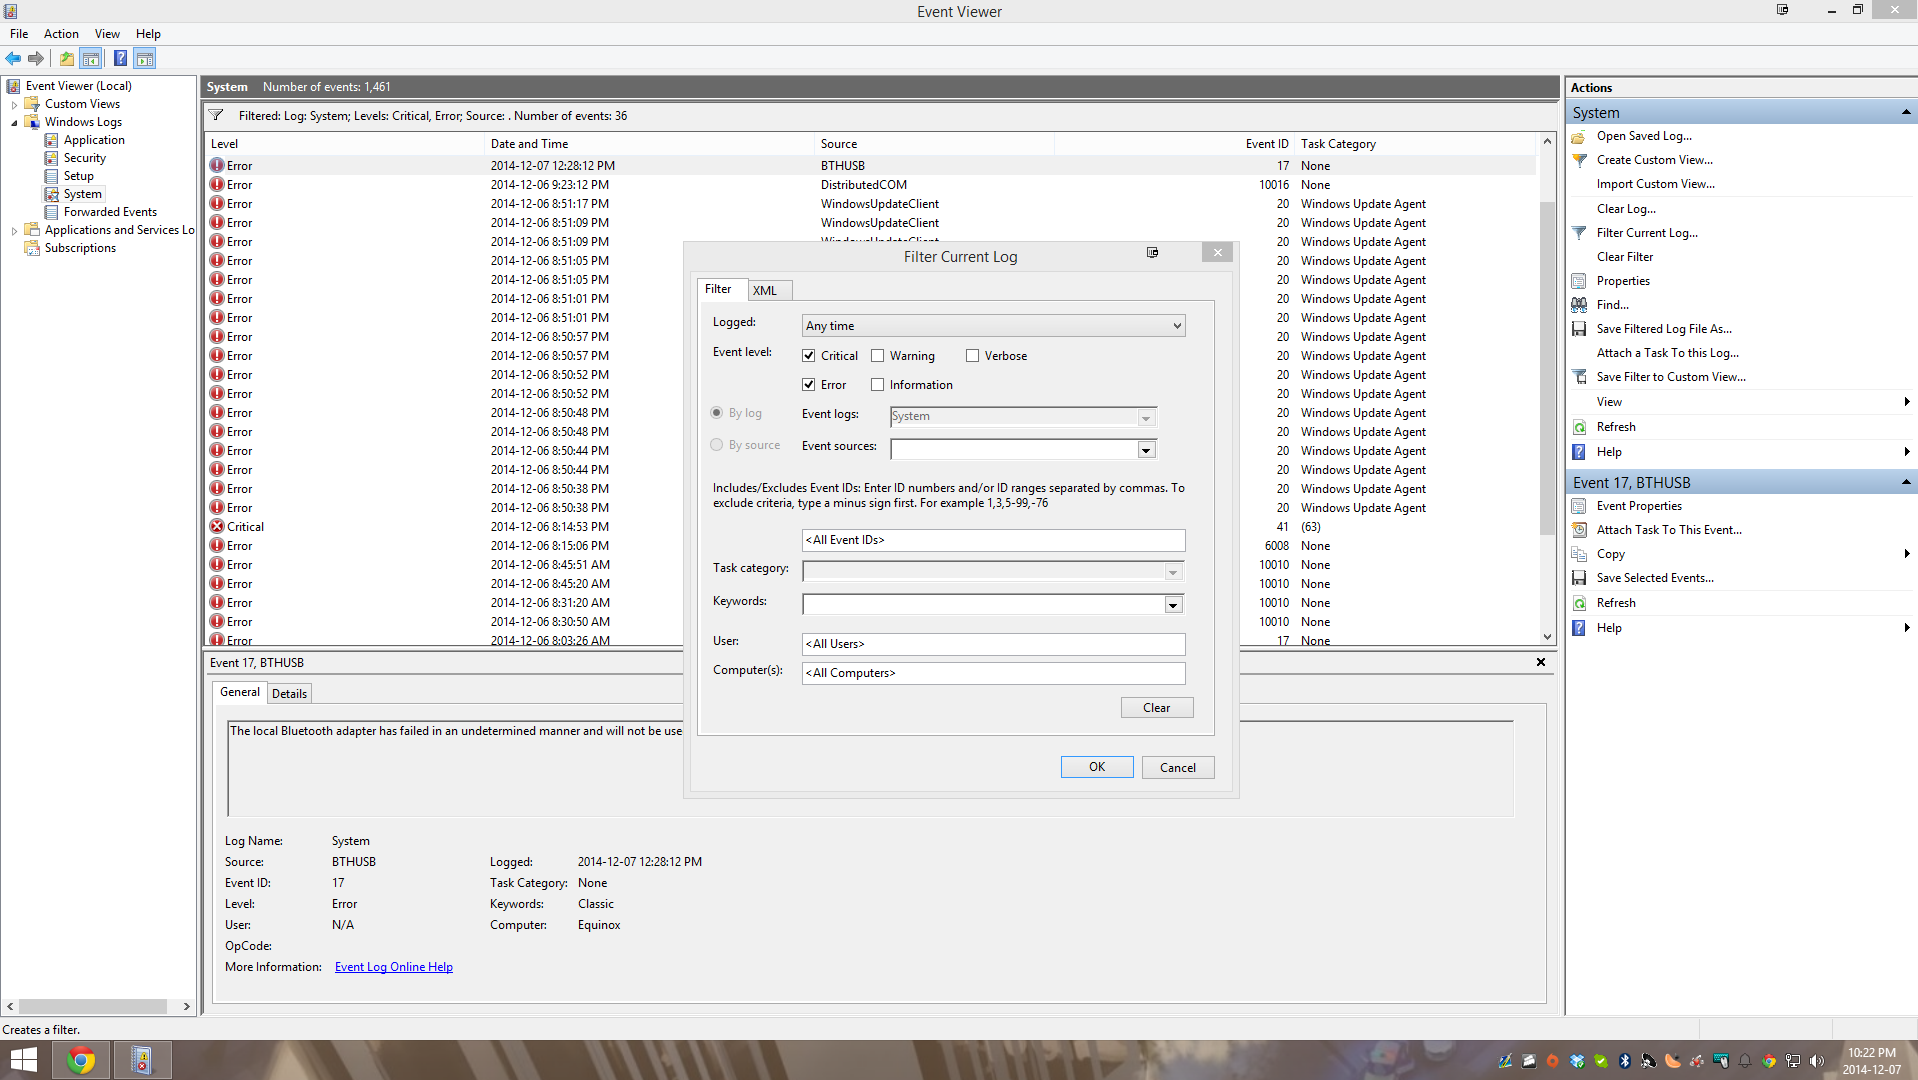Click the Find binoculars icon
This screenshot has height=1080, width=1918.
click(x=1579, y=306)
